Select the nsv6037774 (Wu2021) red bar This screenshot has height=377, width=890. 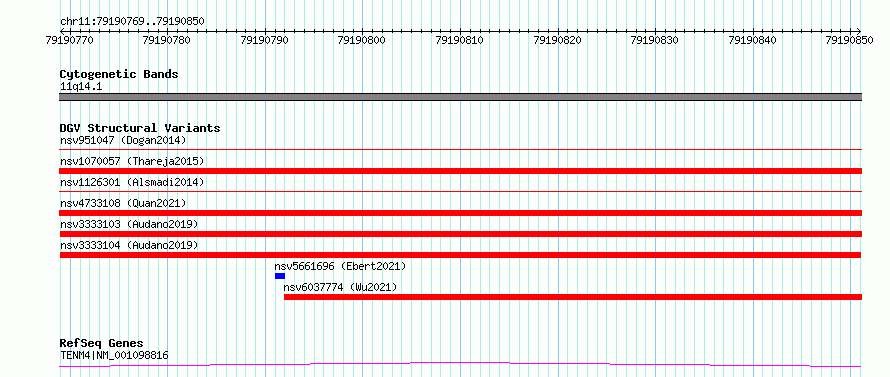pyautogui.click(x=573, y=297)
